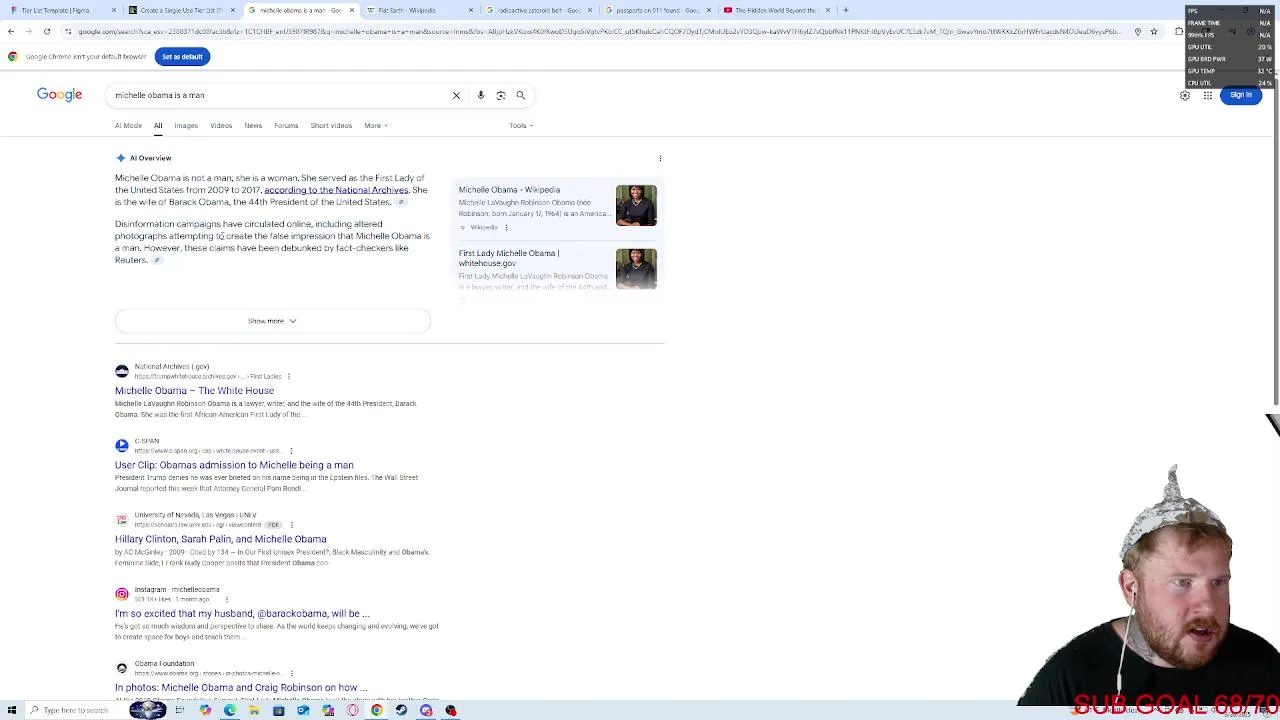This screenshot has width=1280, height=720.
Task: Click the location pin icon in address bar
Action: coord(1137,31)
